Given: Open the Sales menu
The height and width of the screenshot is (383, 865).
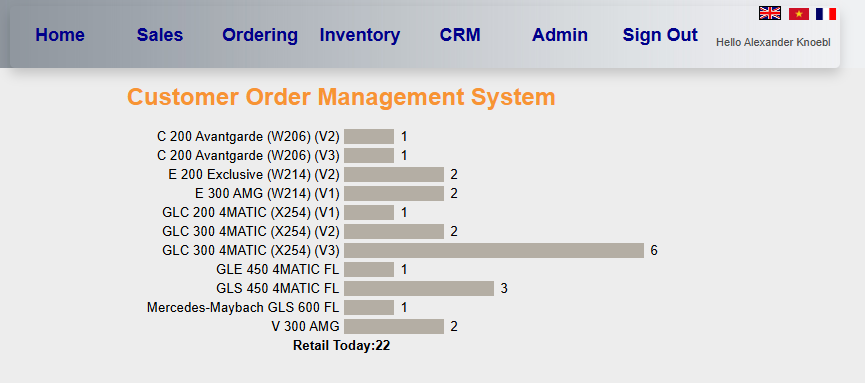Looking at the screenshot, I should 160,35.
